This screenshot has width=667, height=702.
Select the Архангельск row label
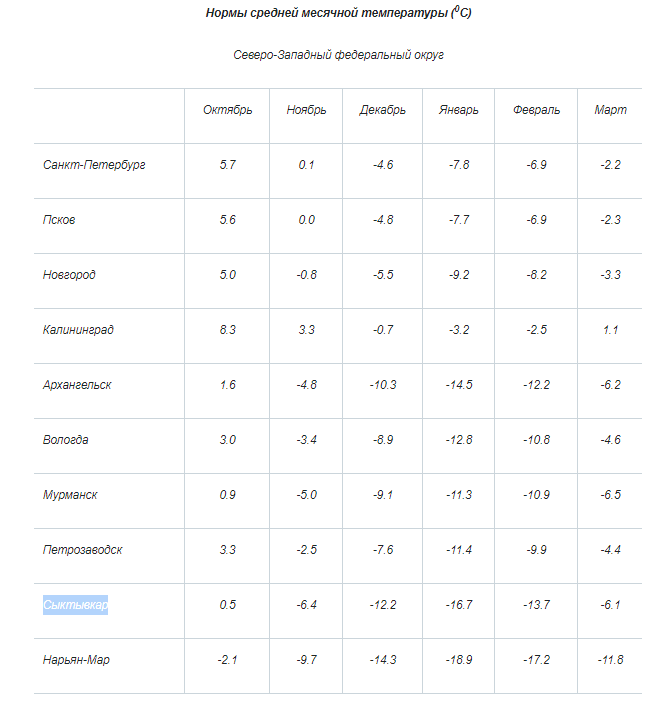[x=77, y=385]
